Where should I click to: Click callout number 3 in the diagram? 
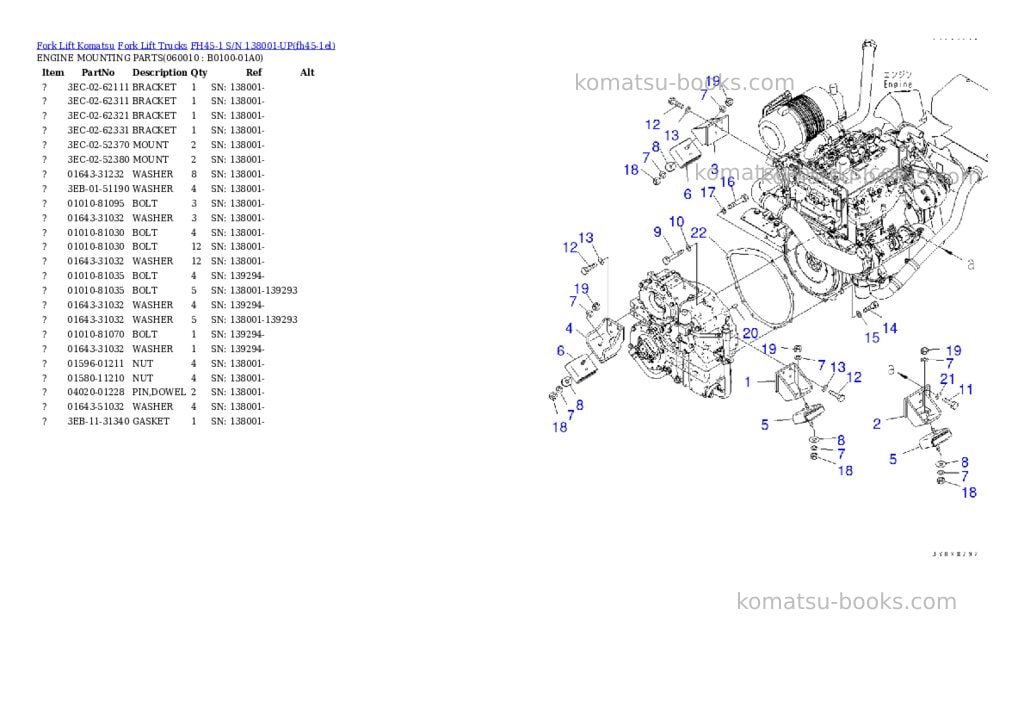[714, 170]
